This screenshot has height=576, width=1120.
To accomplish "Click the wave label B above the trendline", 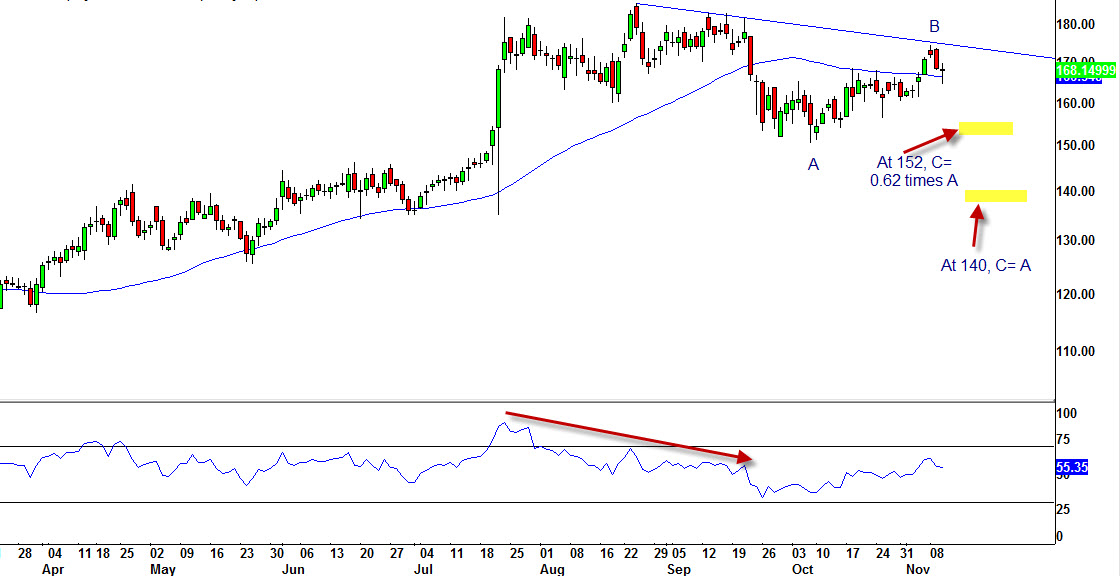I will [x=934, y=26].
